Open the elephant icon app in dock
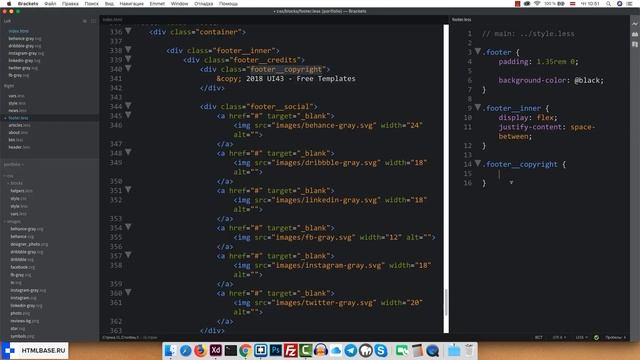 click(x=366, y=351)
